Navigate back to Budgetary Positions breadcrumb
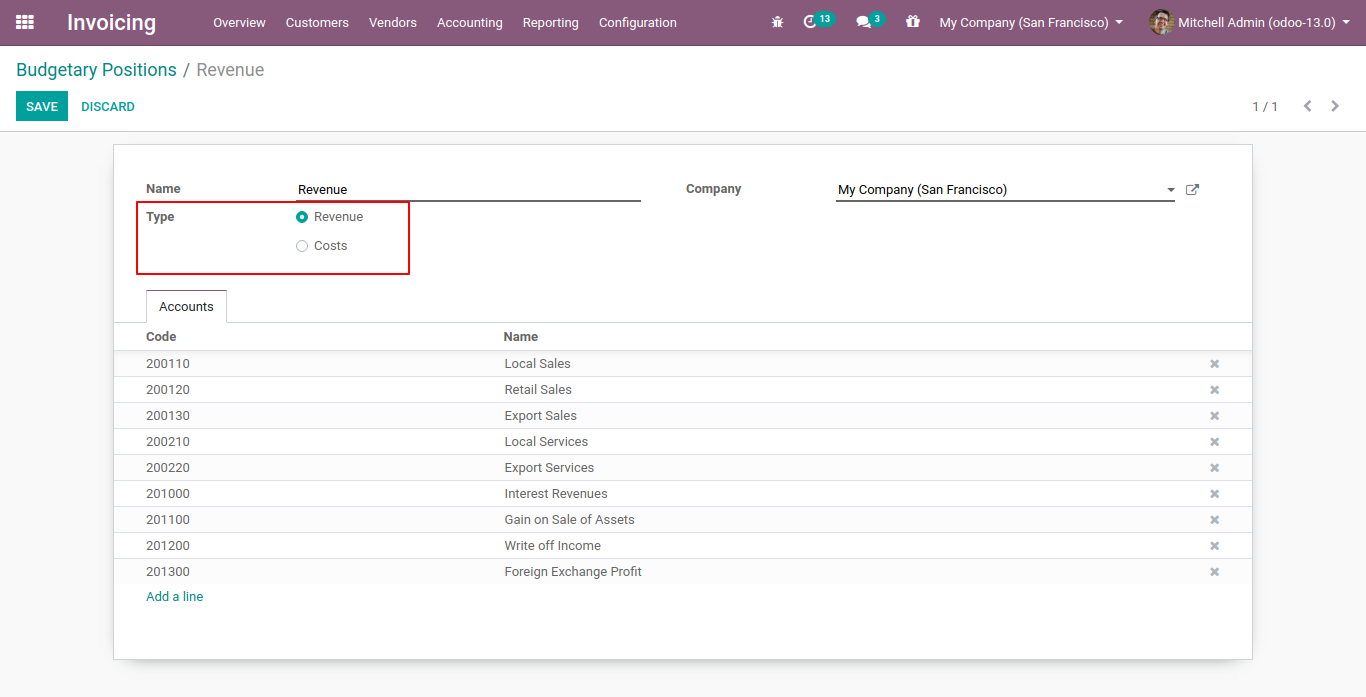The image size is (1366, 697). point(96,70)
